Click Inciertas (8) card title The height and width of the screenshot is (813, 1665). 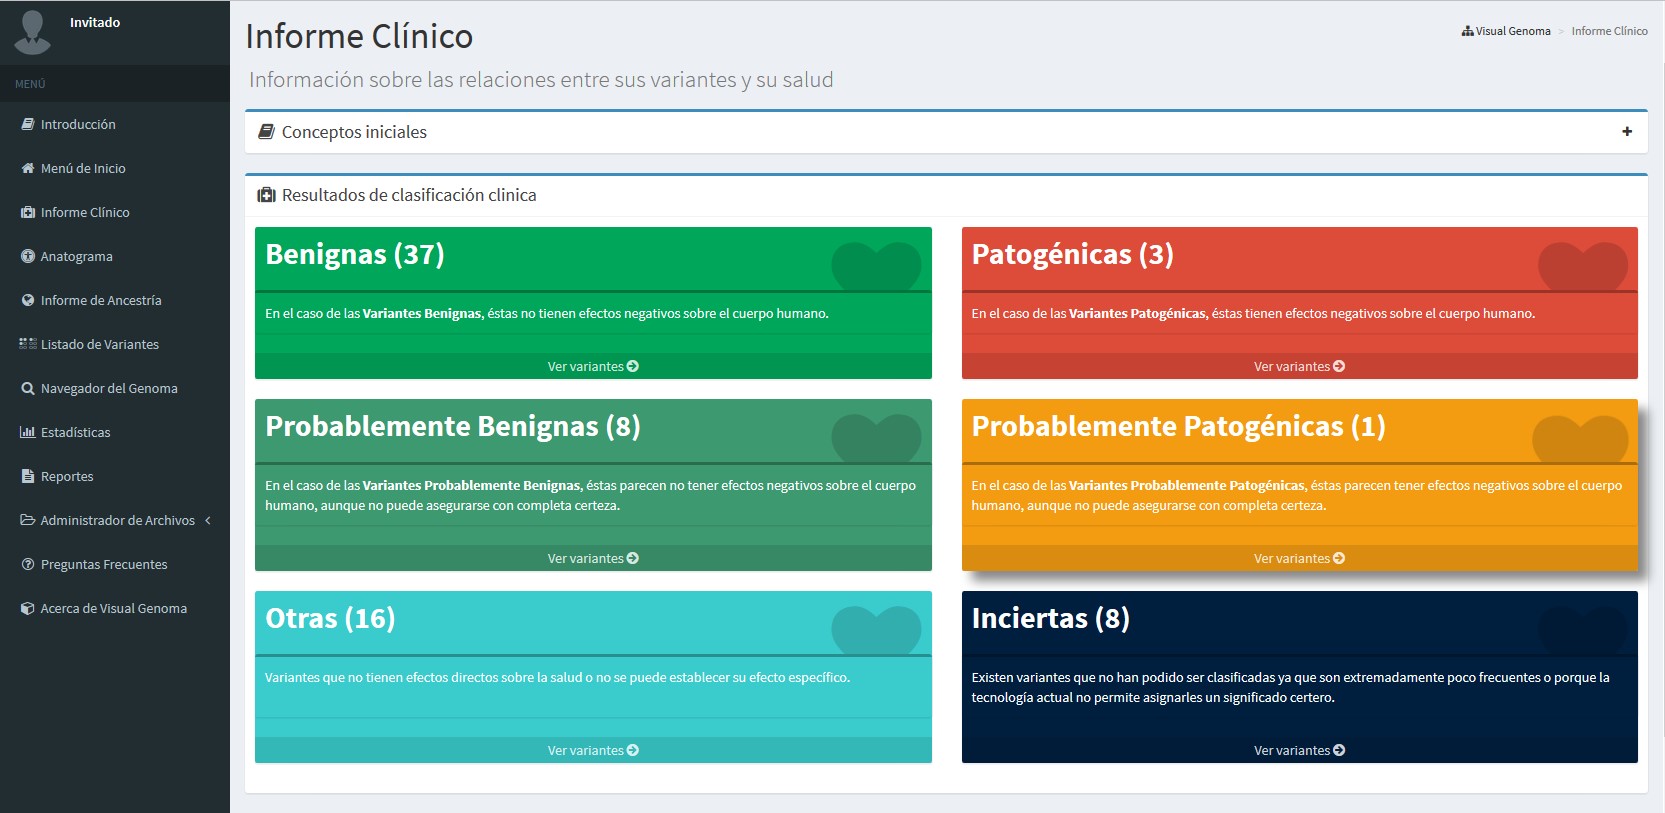click(1051, 618)
